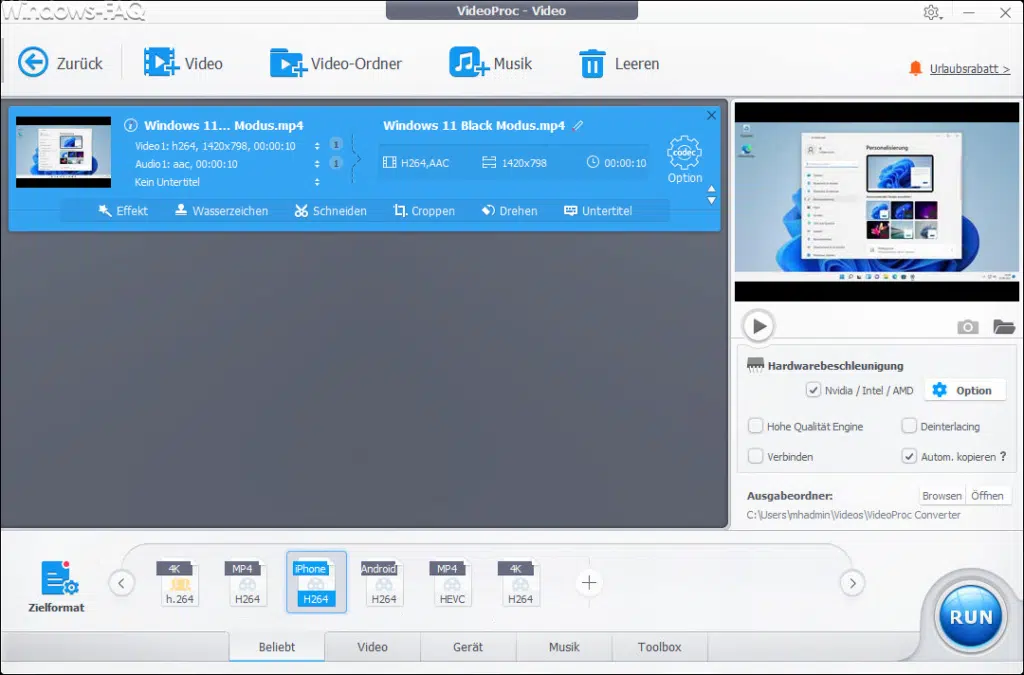The image size is (1024, 675).
Task: Select iPhone H264 format preset
Action: (316, 582)
